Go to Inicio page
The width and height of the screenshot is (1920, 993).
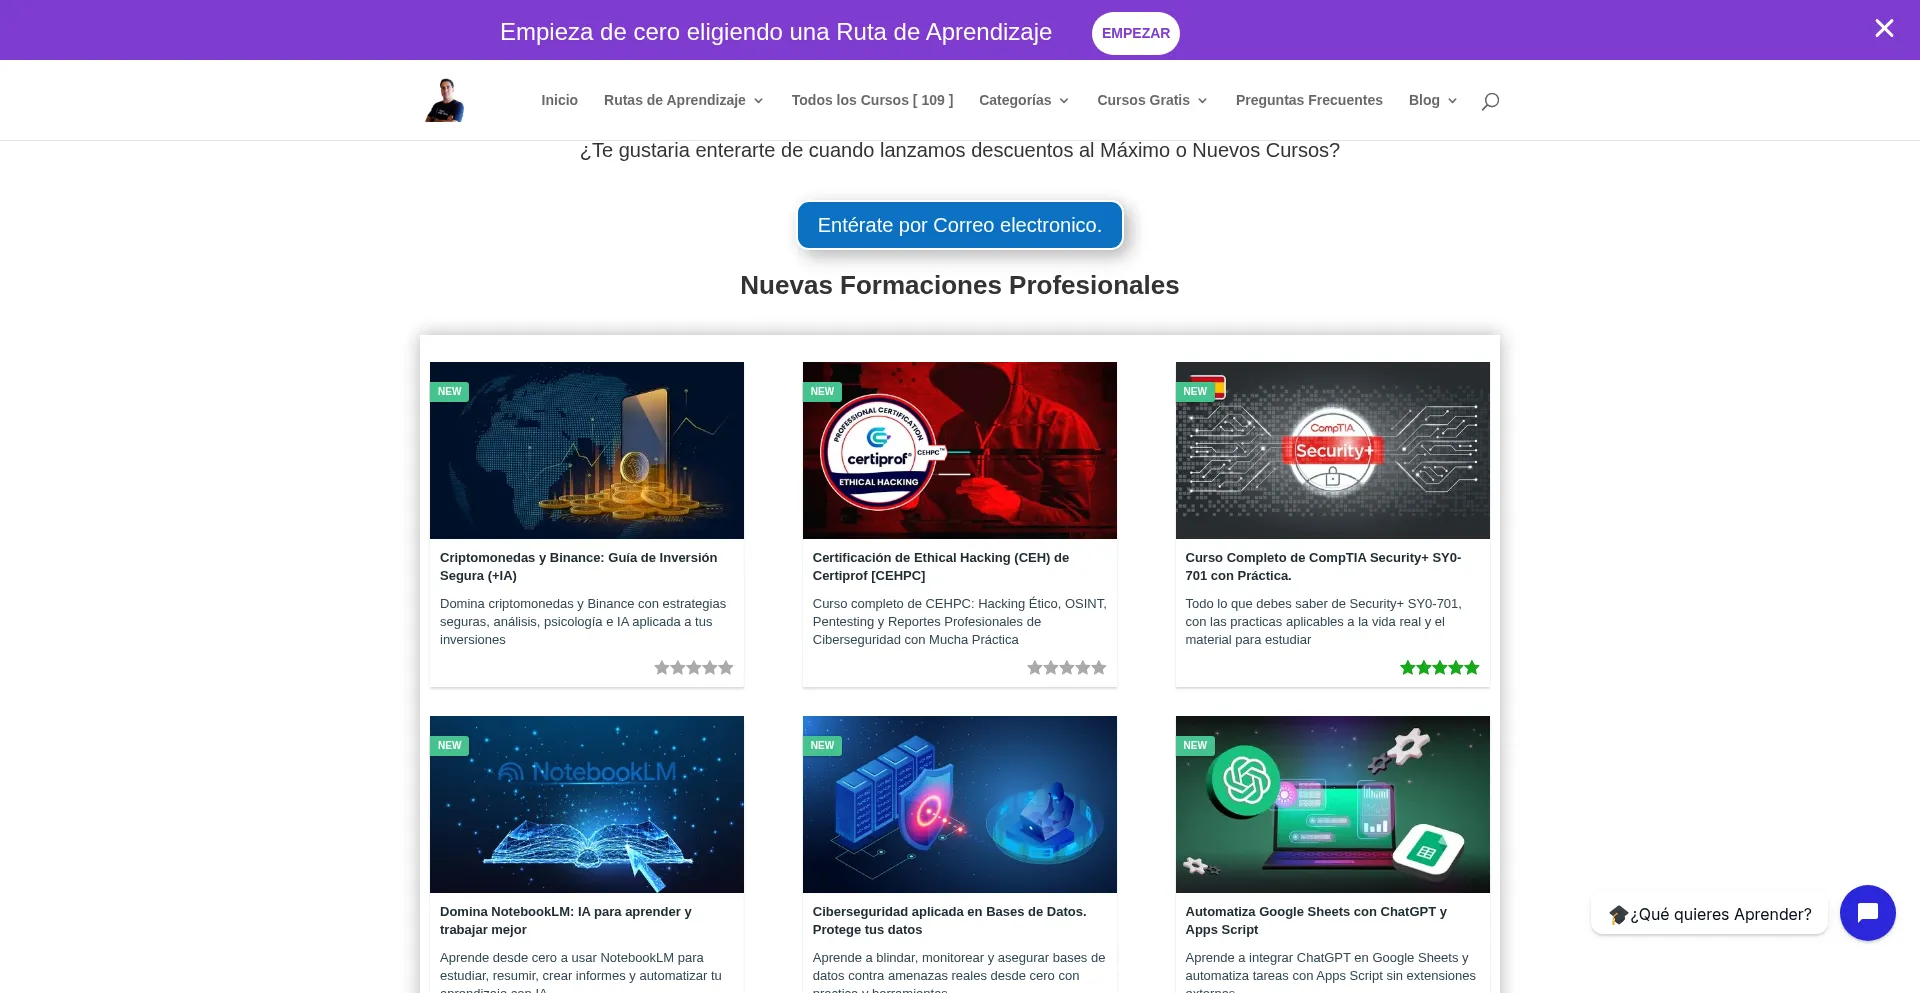point(559,100)
